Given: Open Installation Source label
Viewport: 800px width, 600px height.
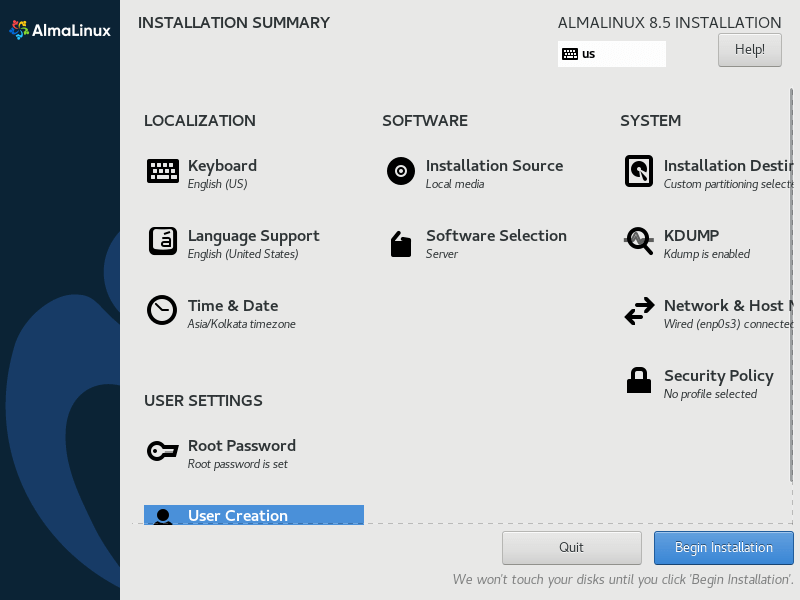Looking at the screenshot, I should (494, 166).
